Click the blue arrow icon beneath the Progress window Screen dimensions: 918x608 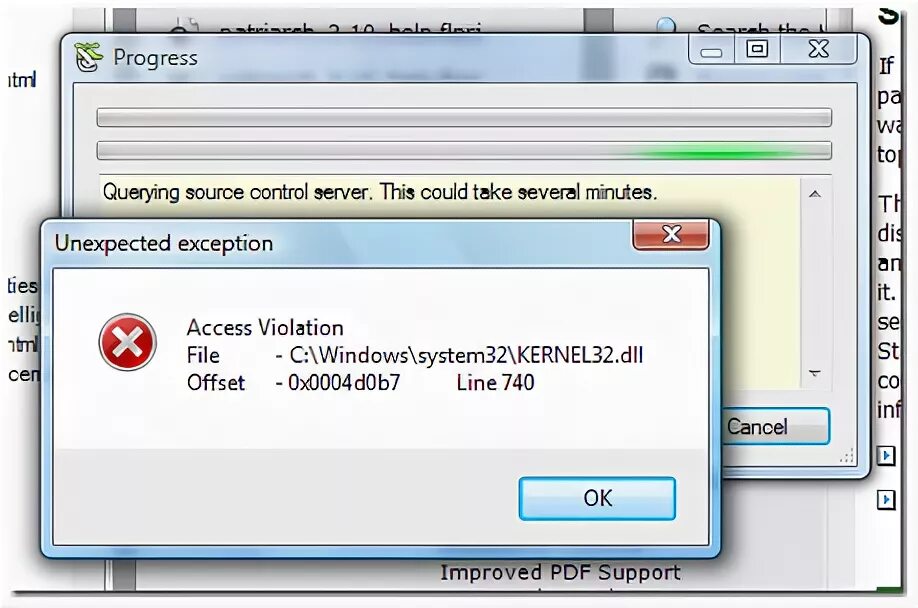[x=886, y=500]
